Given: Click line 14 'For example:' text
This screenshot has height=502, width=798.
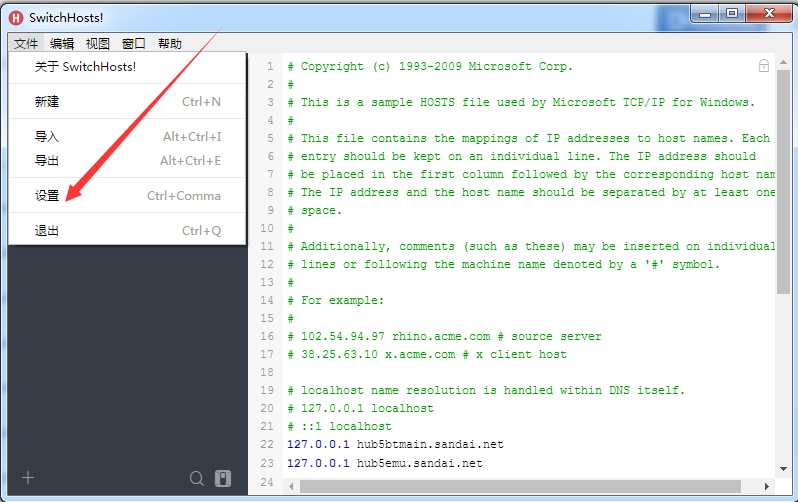Looking at the screenshot, I should pos(335,300).
